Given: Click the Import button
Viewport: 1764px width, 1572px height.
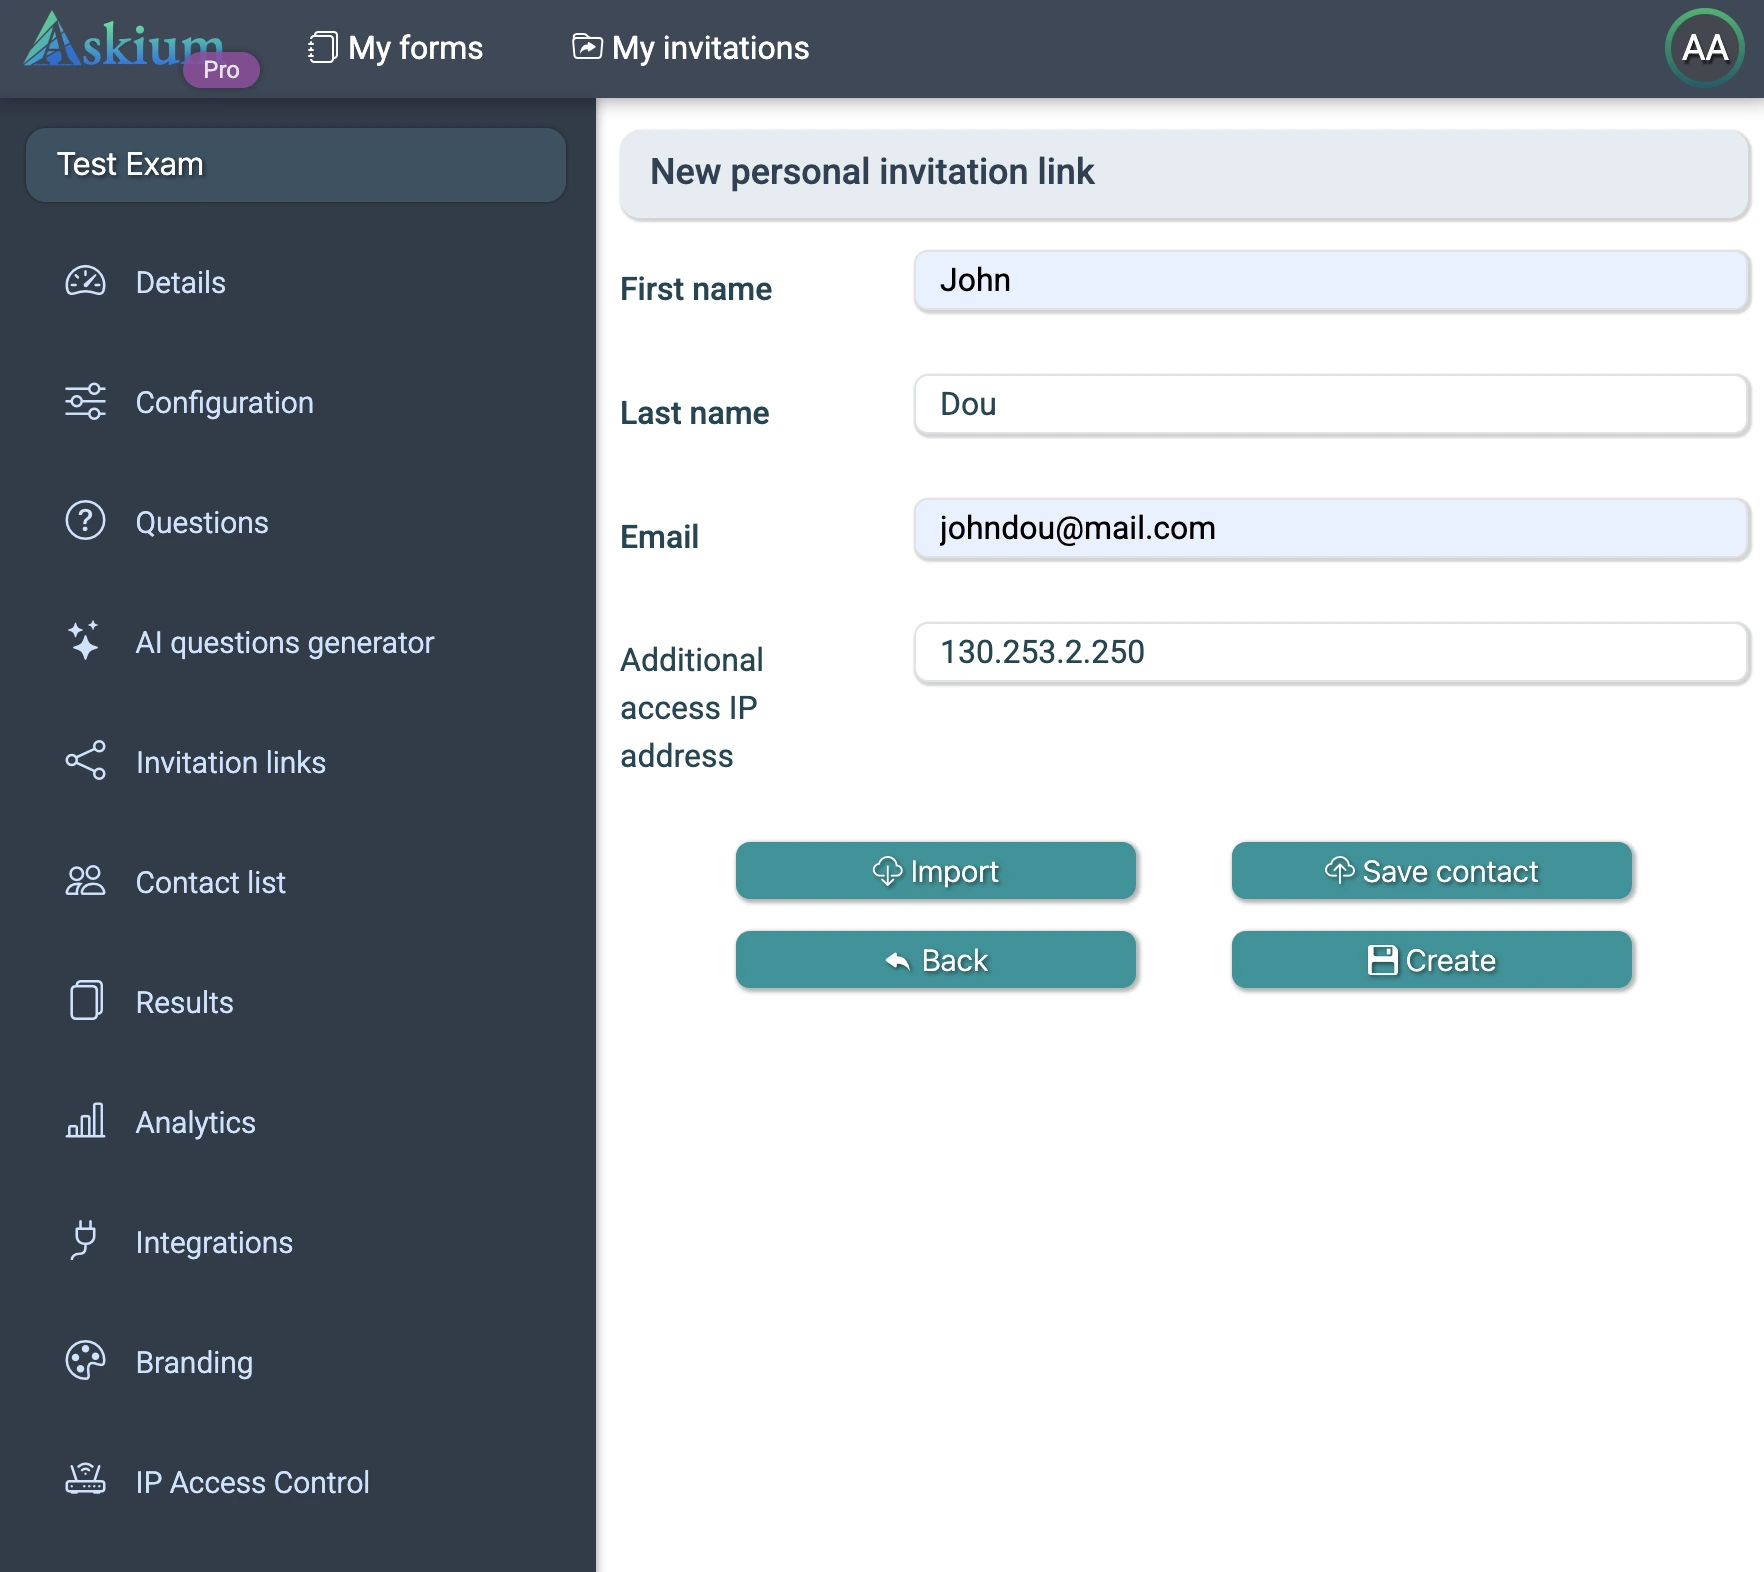Looking at the screenshot, I should [935, 871].
